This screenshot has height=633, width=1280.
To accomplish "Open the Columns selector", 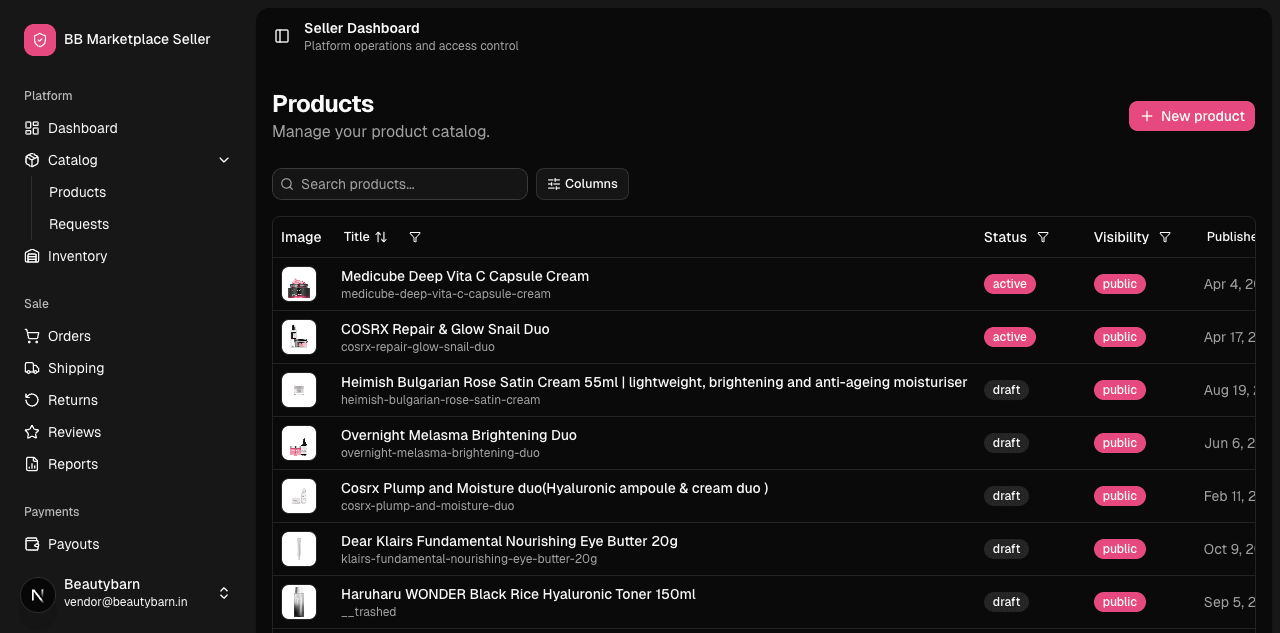I will coord(582,184).
